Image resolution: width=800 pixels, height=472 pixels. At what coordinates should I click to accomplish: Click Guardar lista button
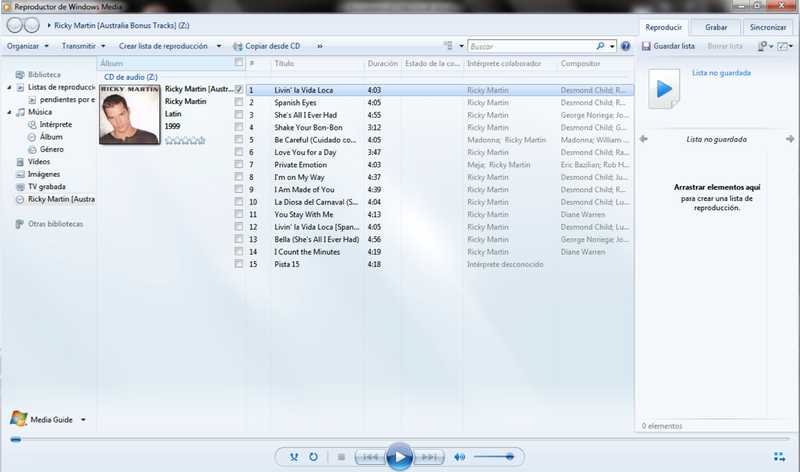(x=668, y=46)
